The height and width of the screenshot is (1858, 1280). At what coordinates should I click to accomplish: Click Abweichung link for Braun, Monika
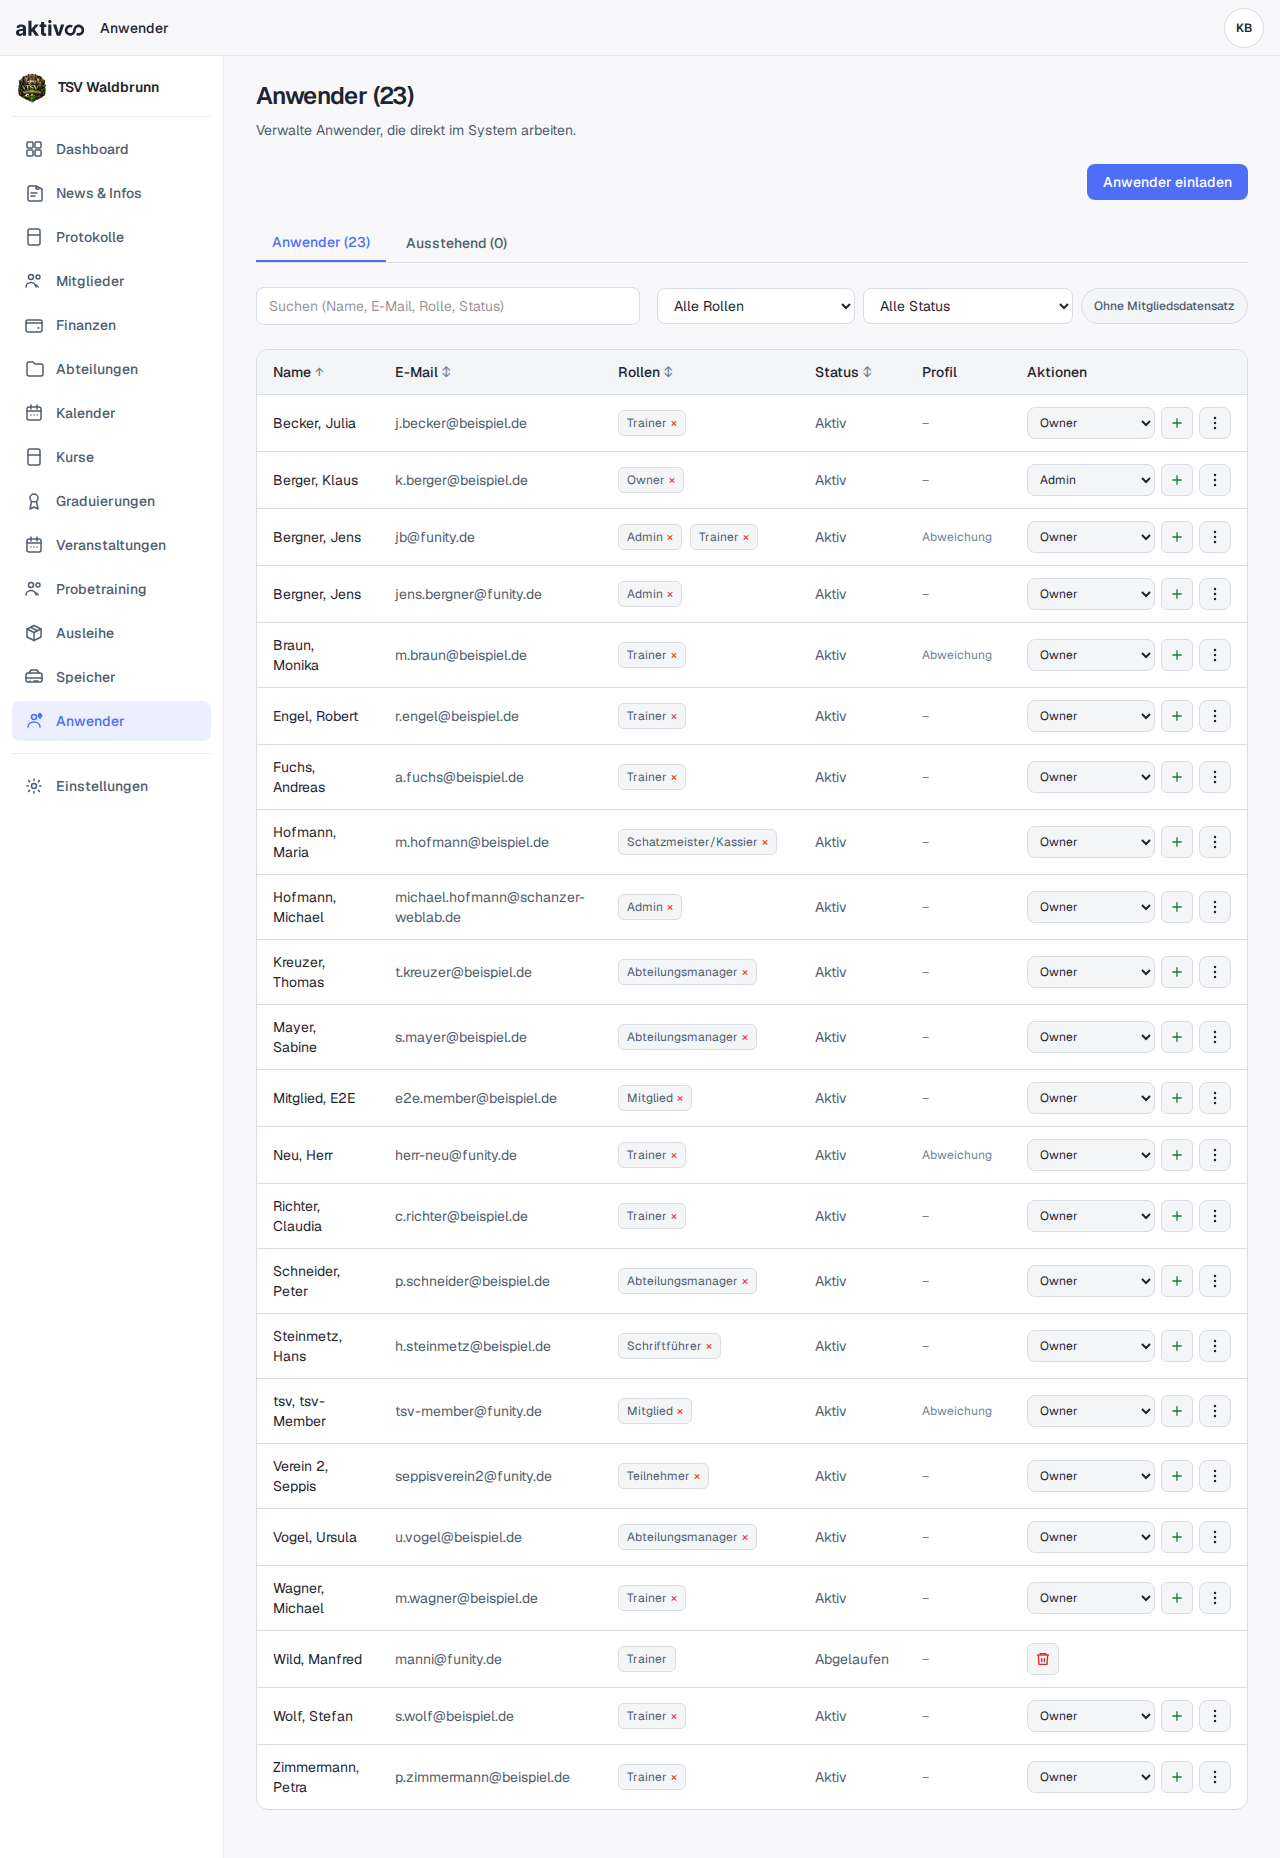(957, 655)
